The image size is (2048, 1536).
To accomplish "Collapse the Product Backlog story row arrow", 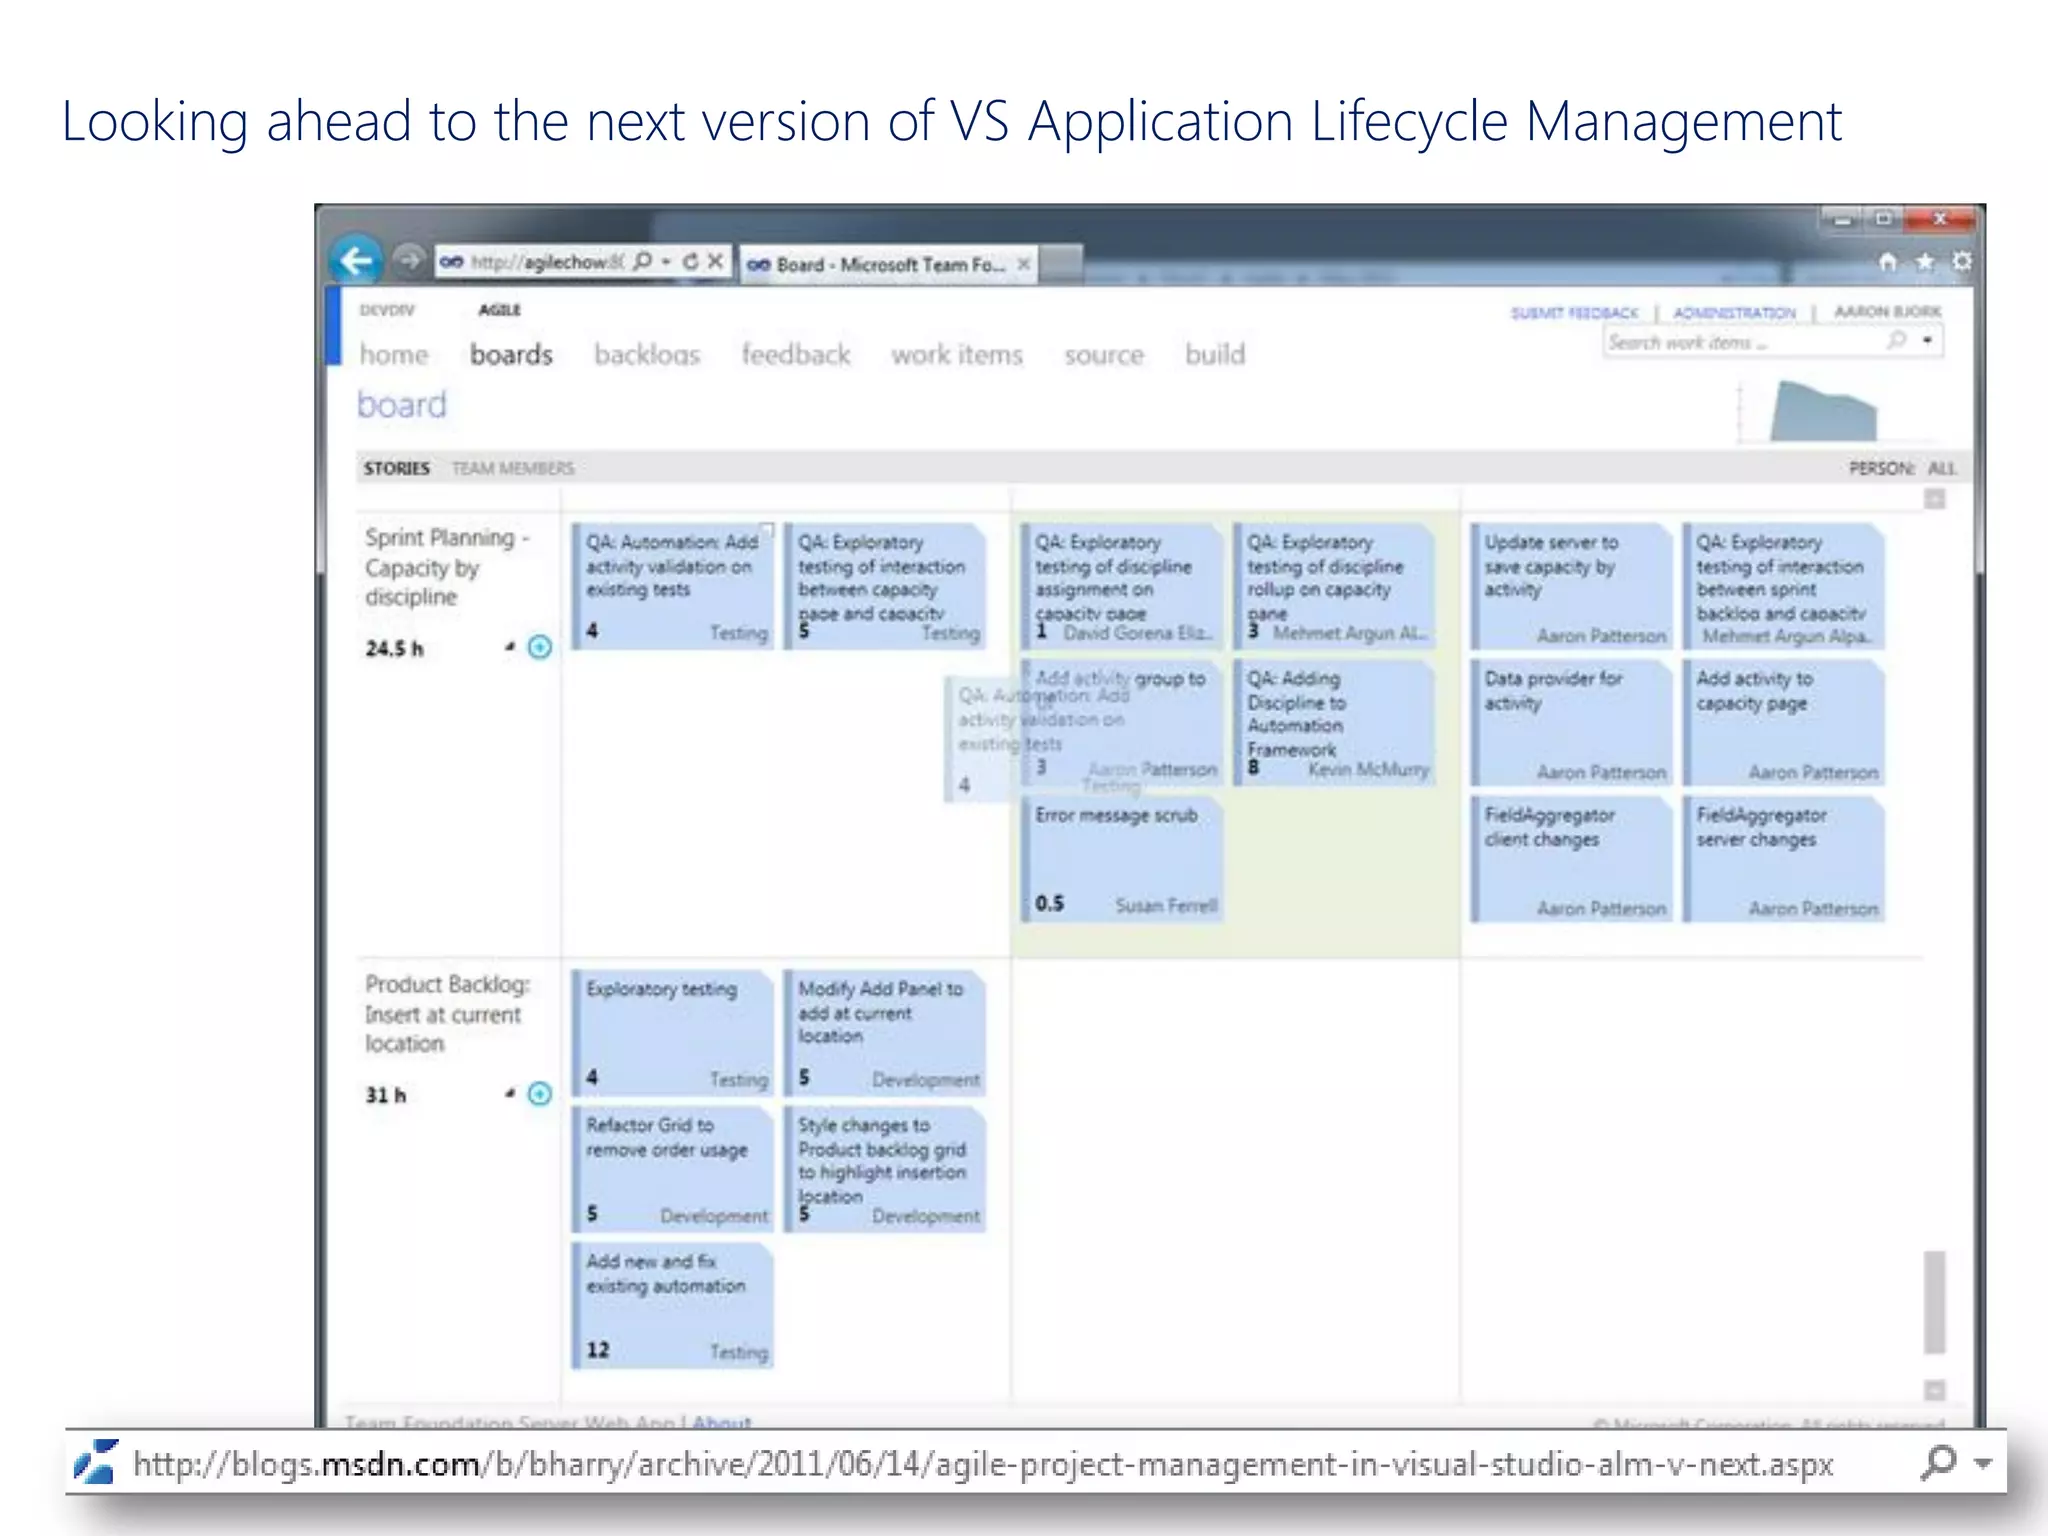I will tap(510, 1094).
